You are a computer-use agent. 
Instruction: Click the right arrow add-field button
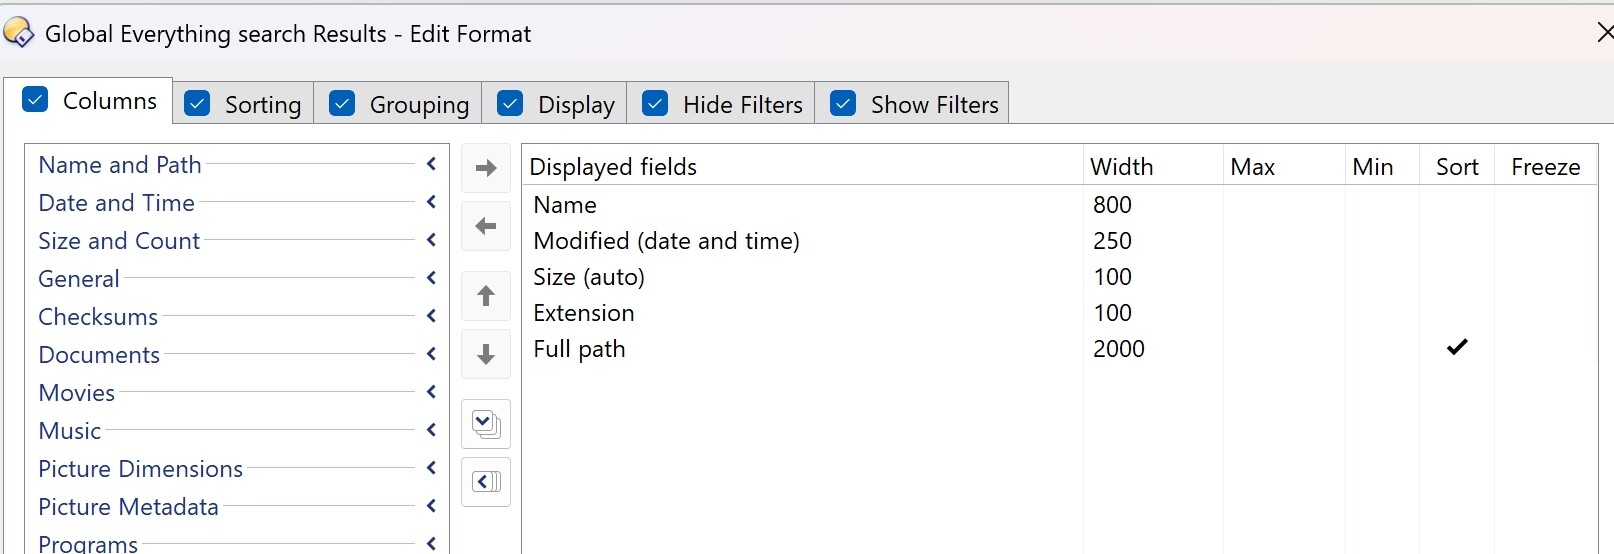[486, 168]
